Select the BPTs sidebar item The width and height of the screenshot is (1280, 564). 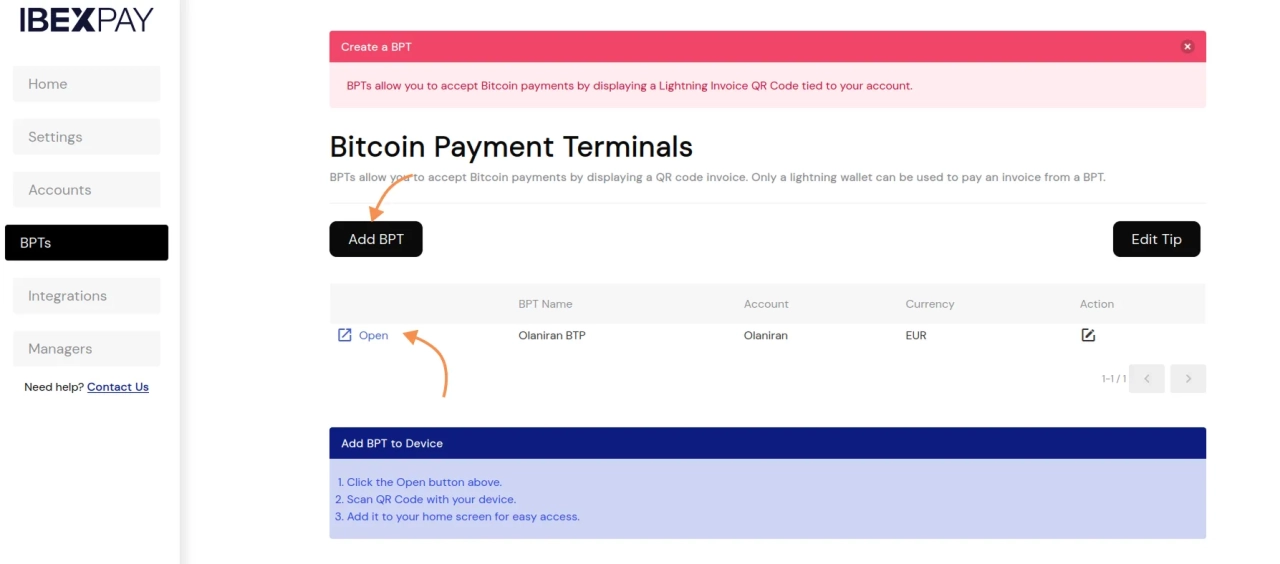pos(86,243)
